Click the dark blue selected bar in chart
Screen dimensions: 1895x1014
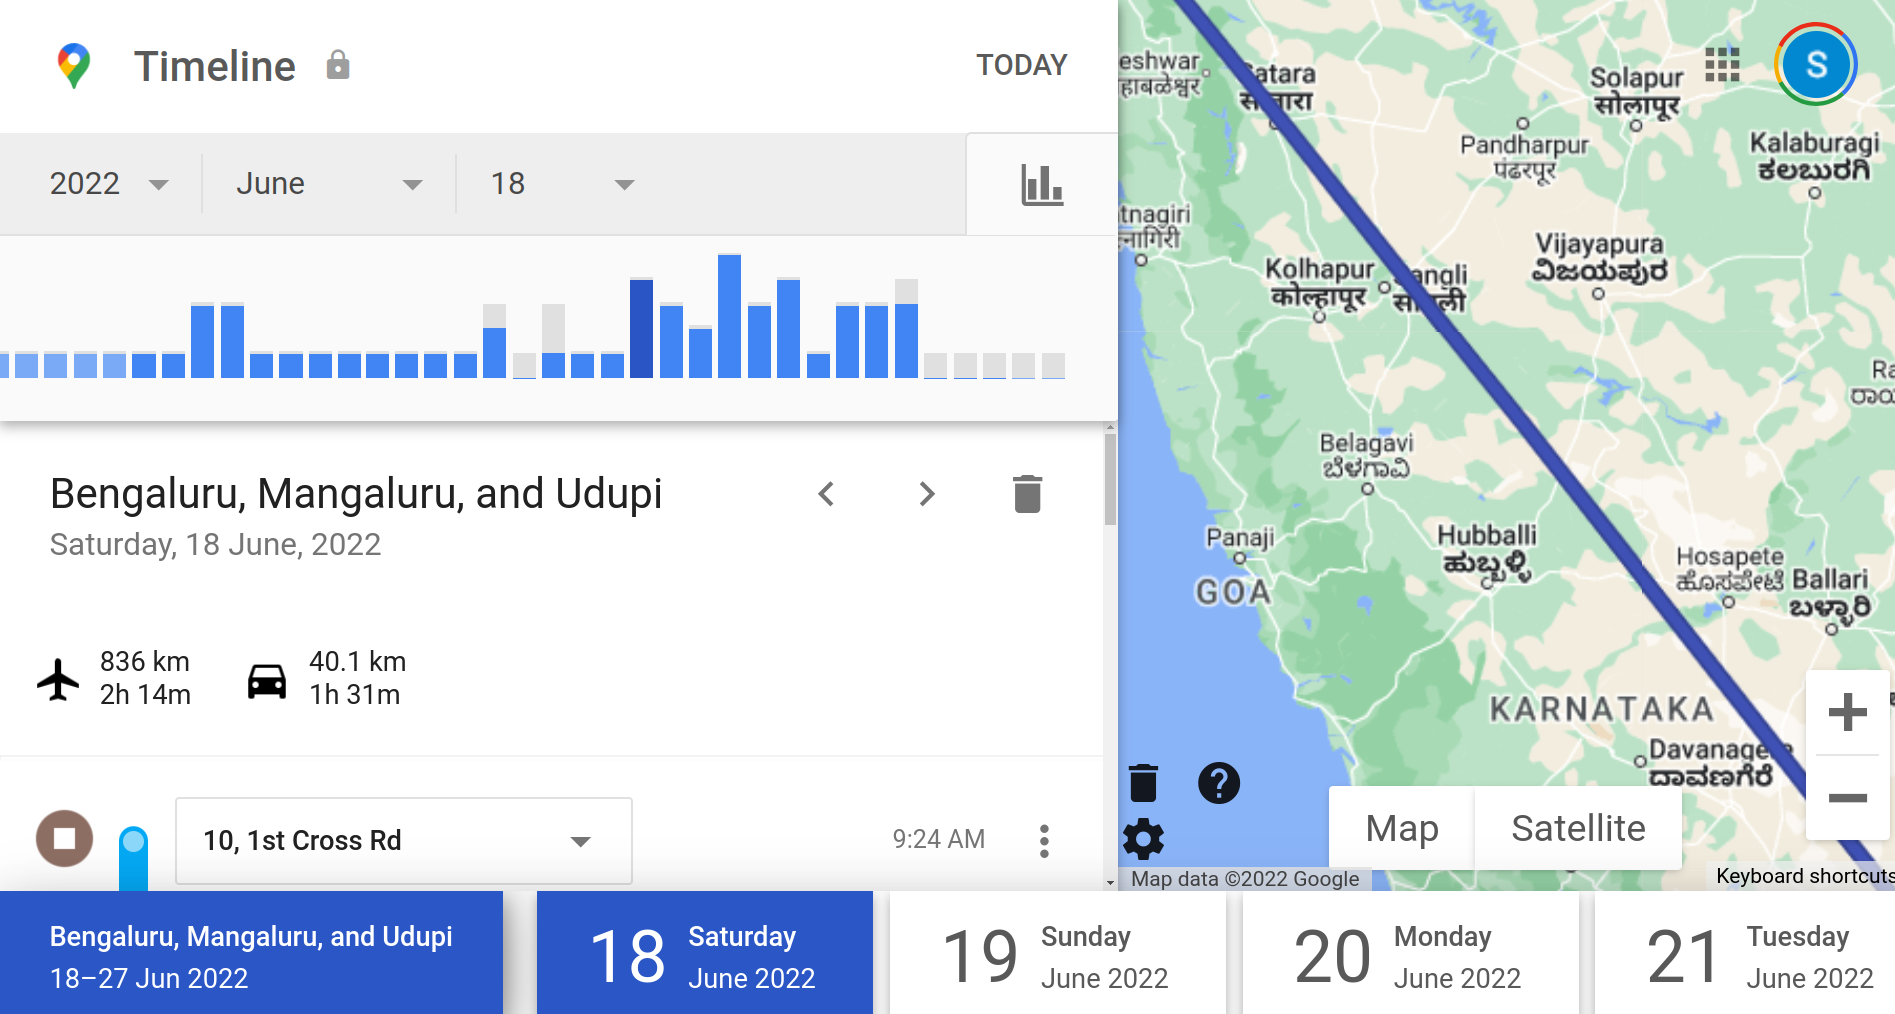click(x=641, y=328)
